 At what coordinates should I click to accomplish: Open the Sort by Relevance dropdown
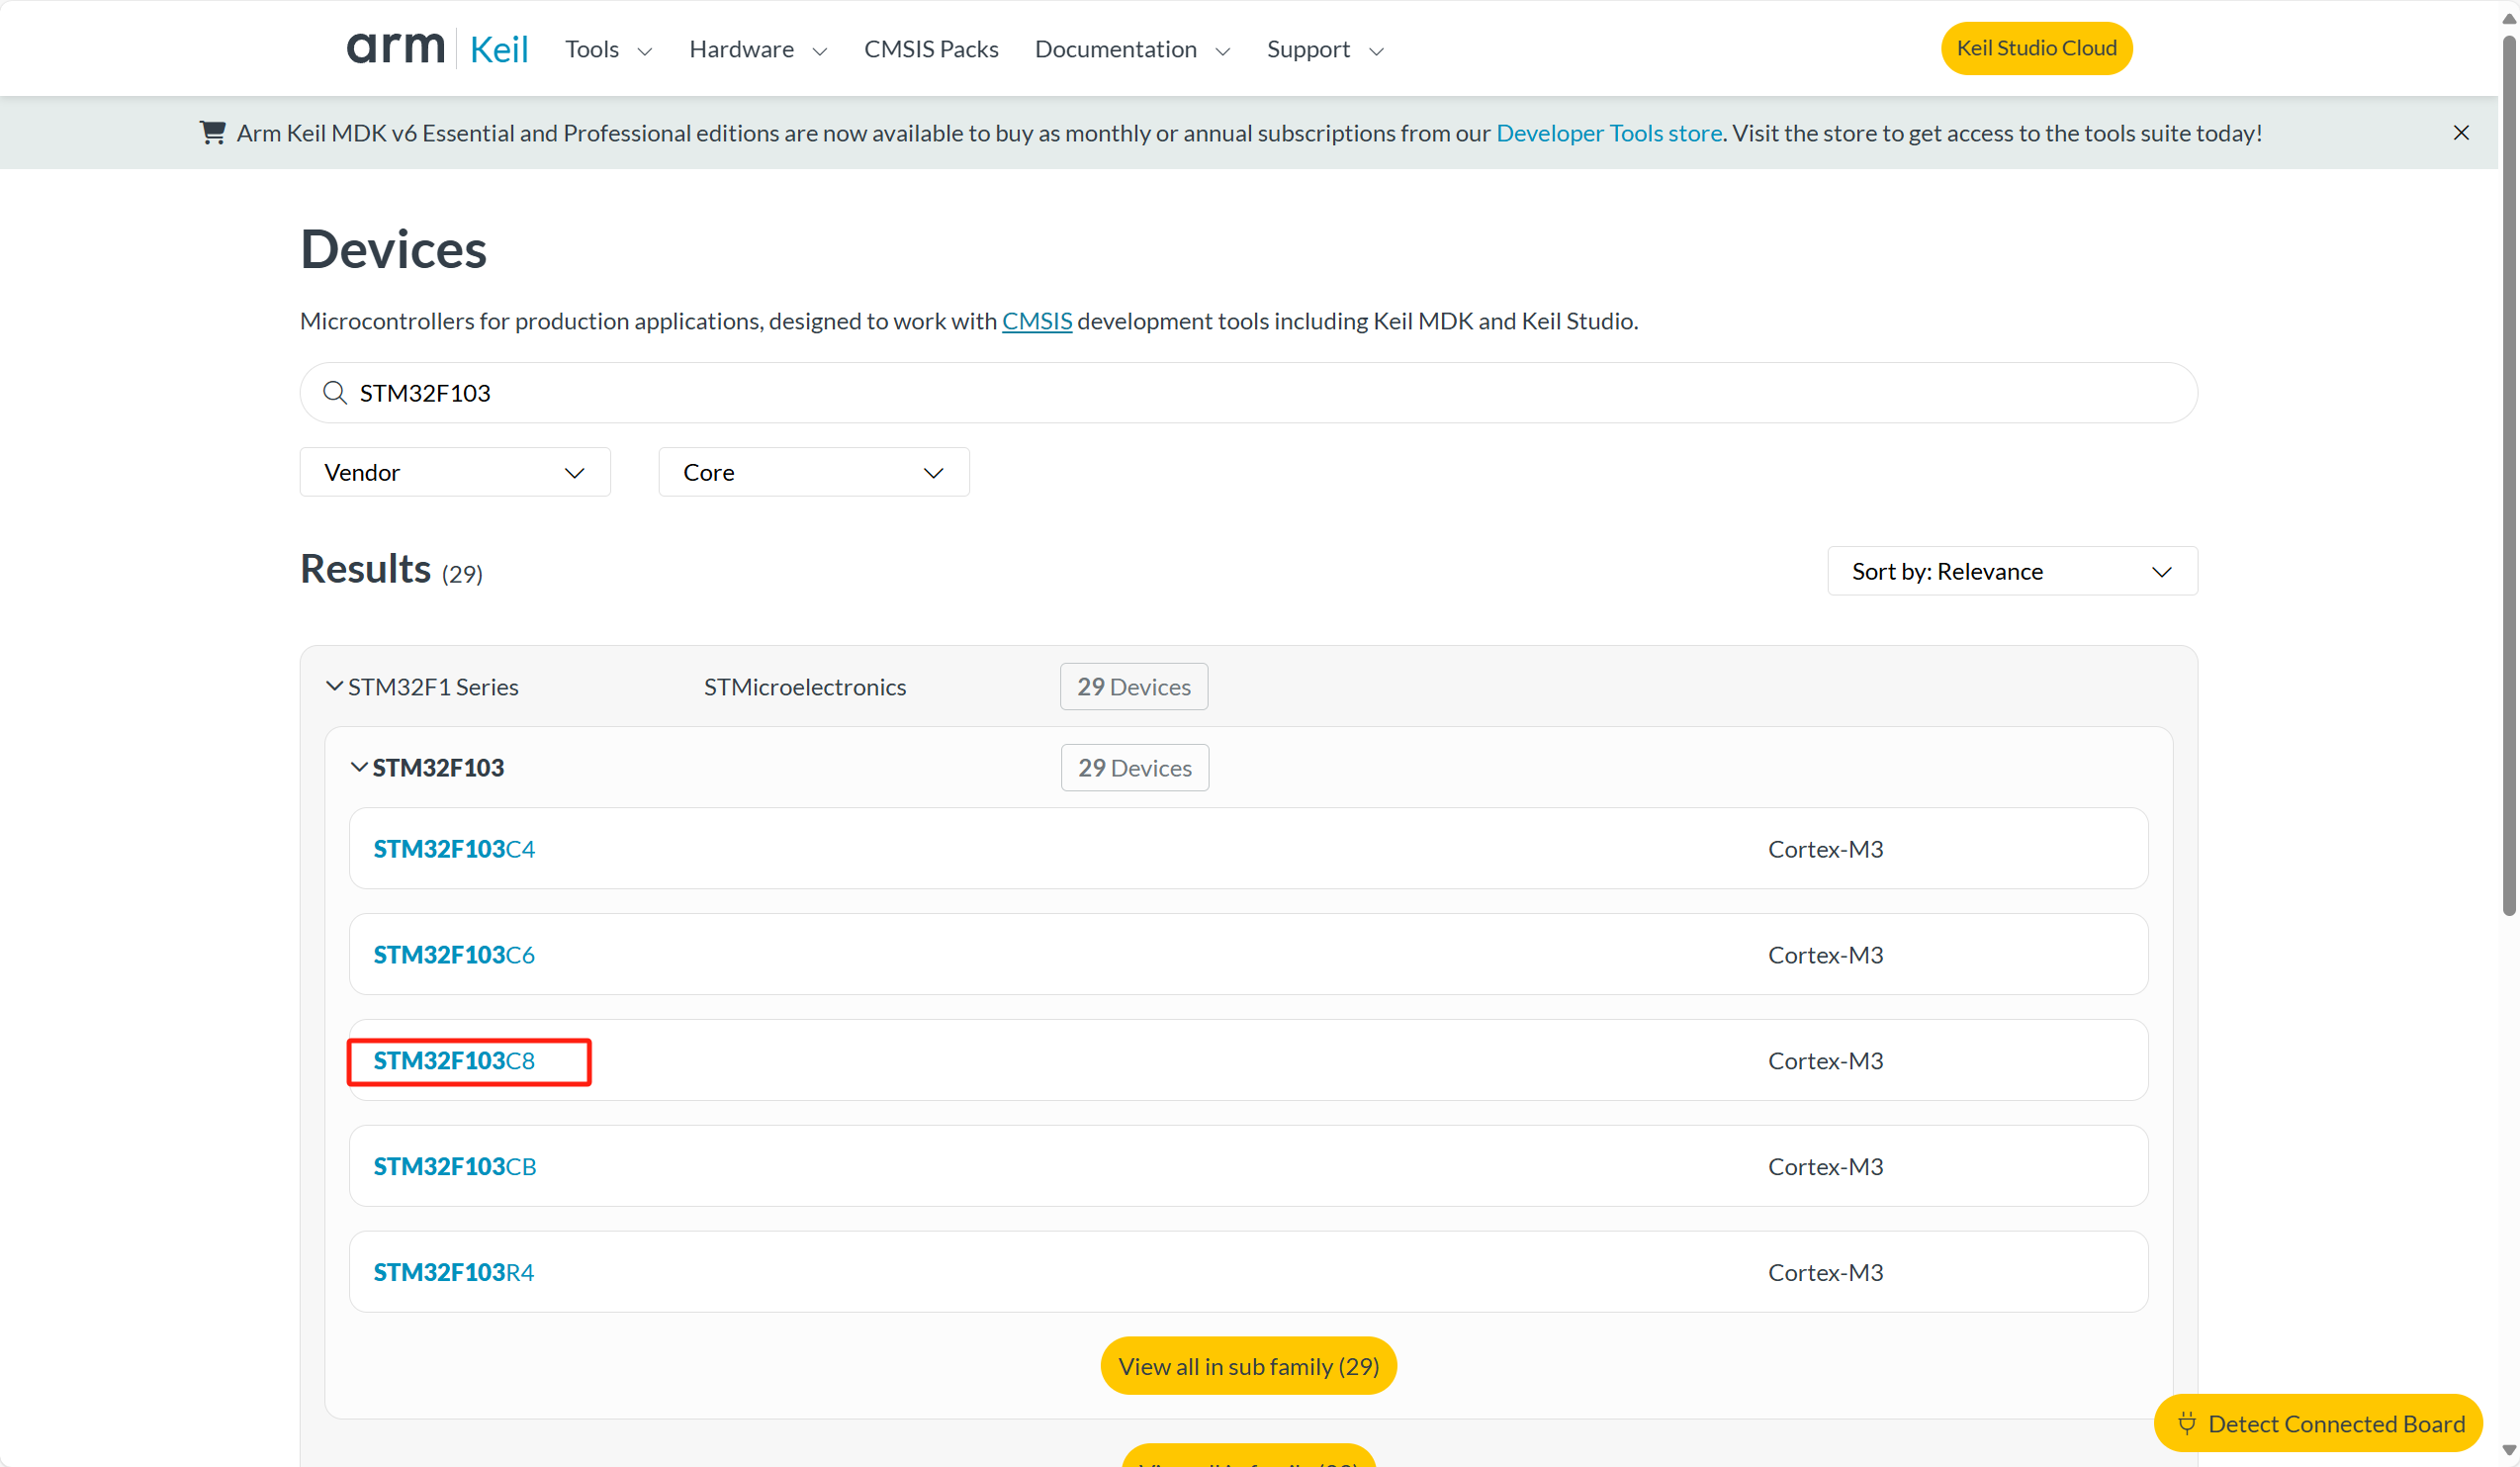coord(2011,571)
